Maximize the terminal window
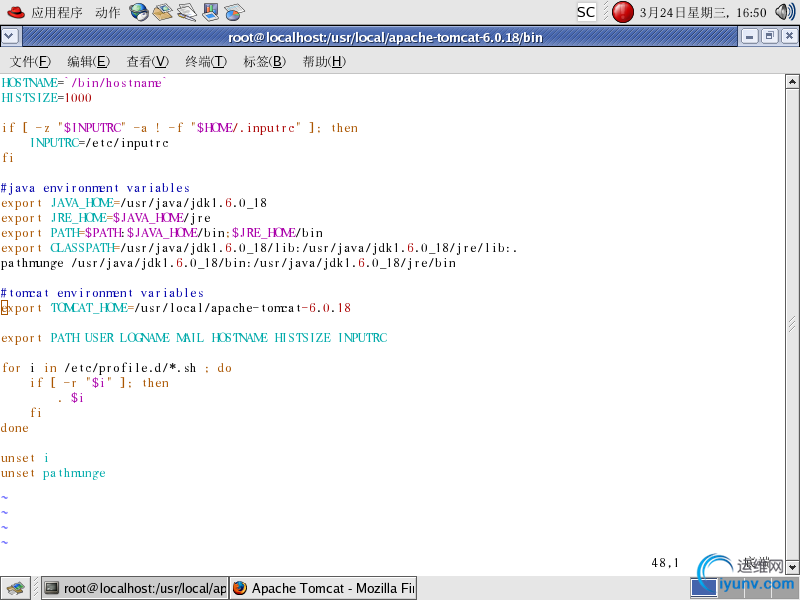The height and width of the screenshot is (600, 800). 769,36
